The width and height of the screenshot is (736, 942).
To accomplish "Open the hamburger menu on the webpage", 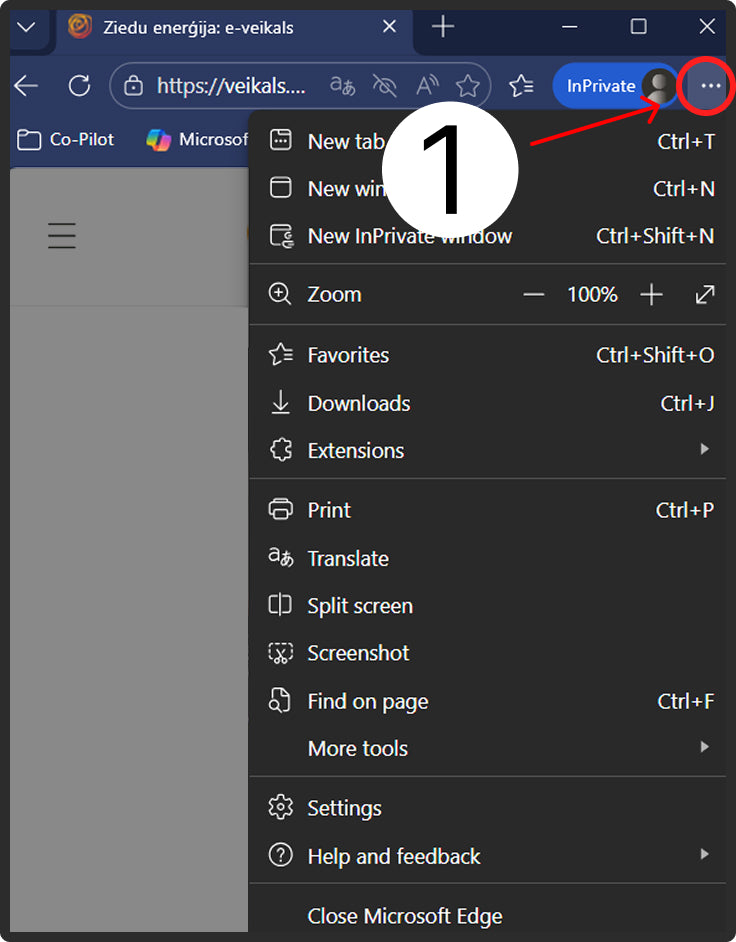I will point(62,235).
